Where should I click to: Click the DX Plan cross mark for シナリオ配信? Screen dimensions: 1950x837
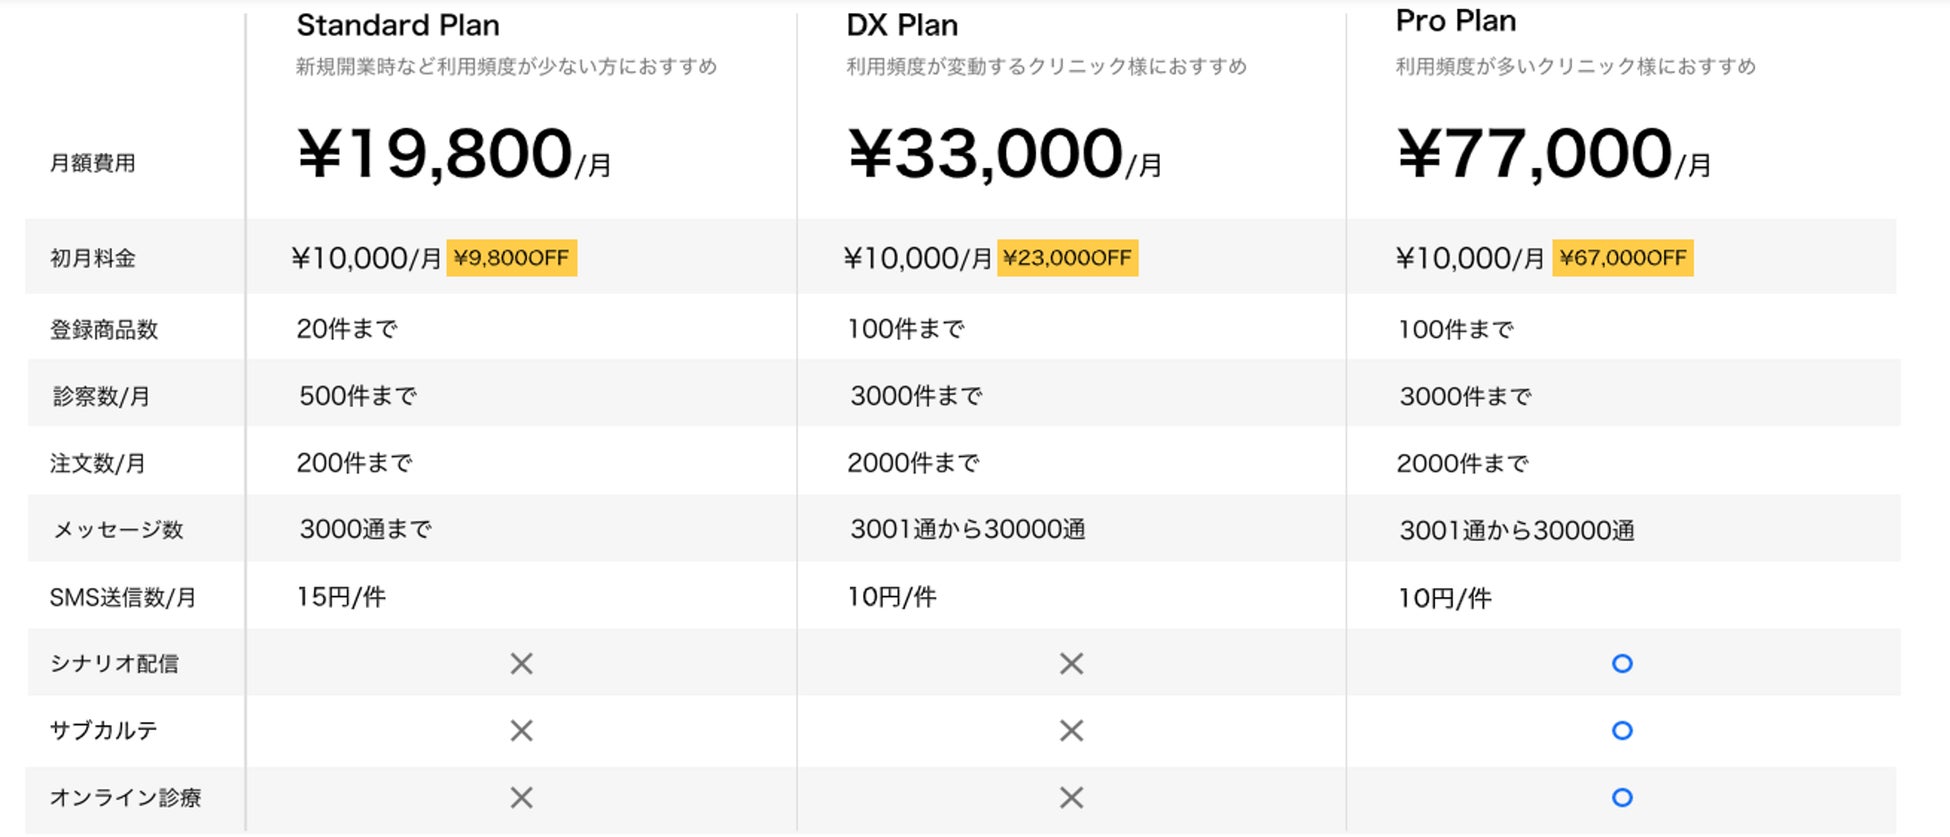click(x=1071, y=663)
